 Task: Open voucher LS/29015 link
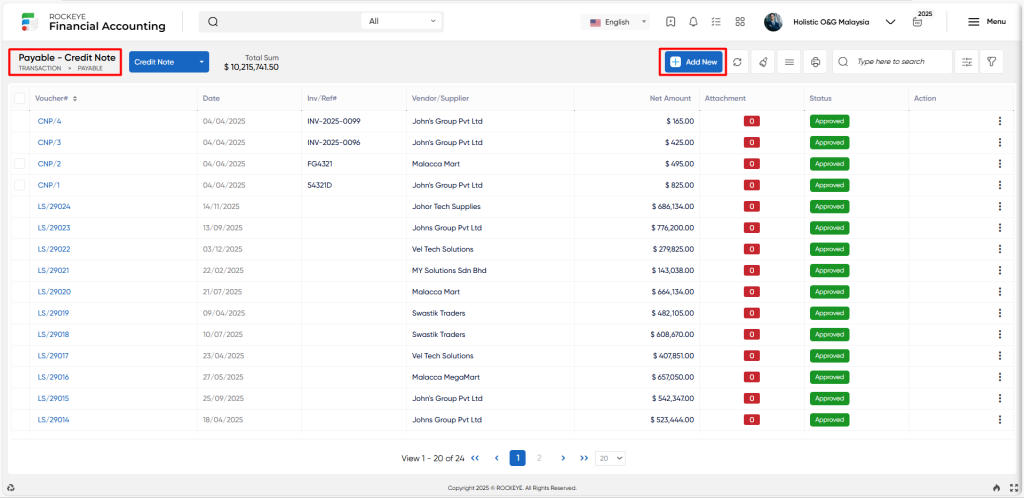coord(54,398)
